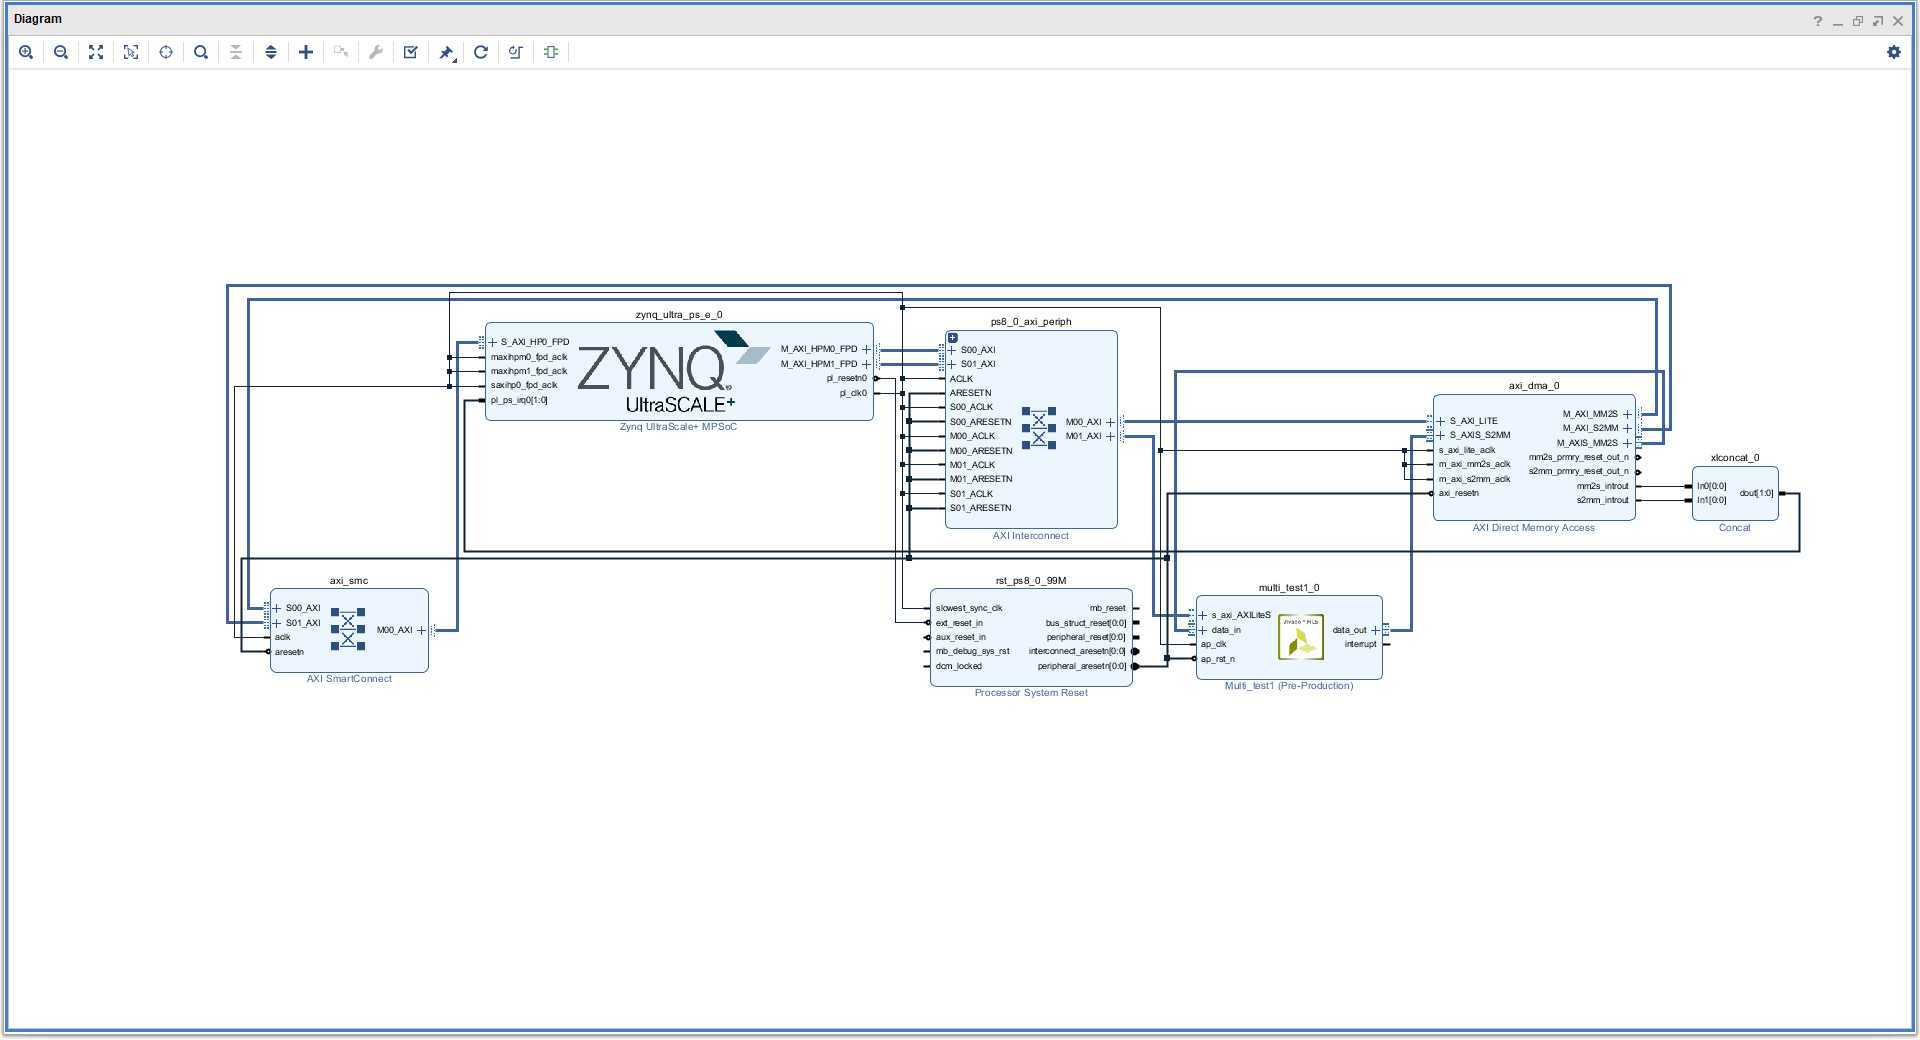Select the Zoom Area tool

(x=131, y=52)
